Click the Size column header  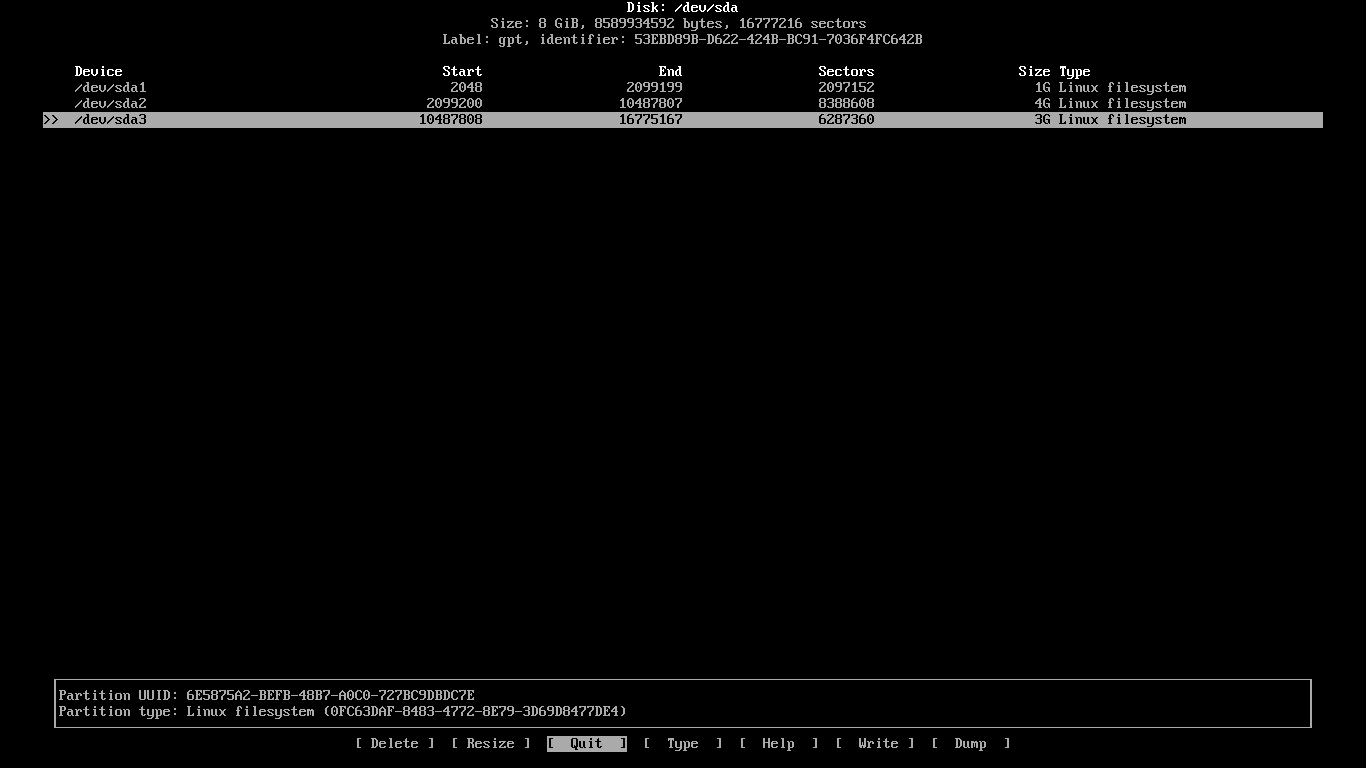click(1034, 71)
